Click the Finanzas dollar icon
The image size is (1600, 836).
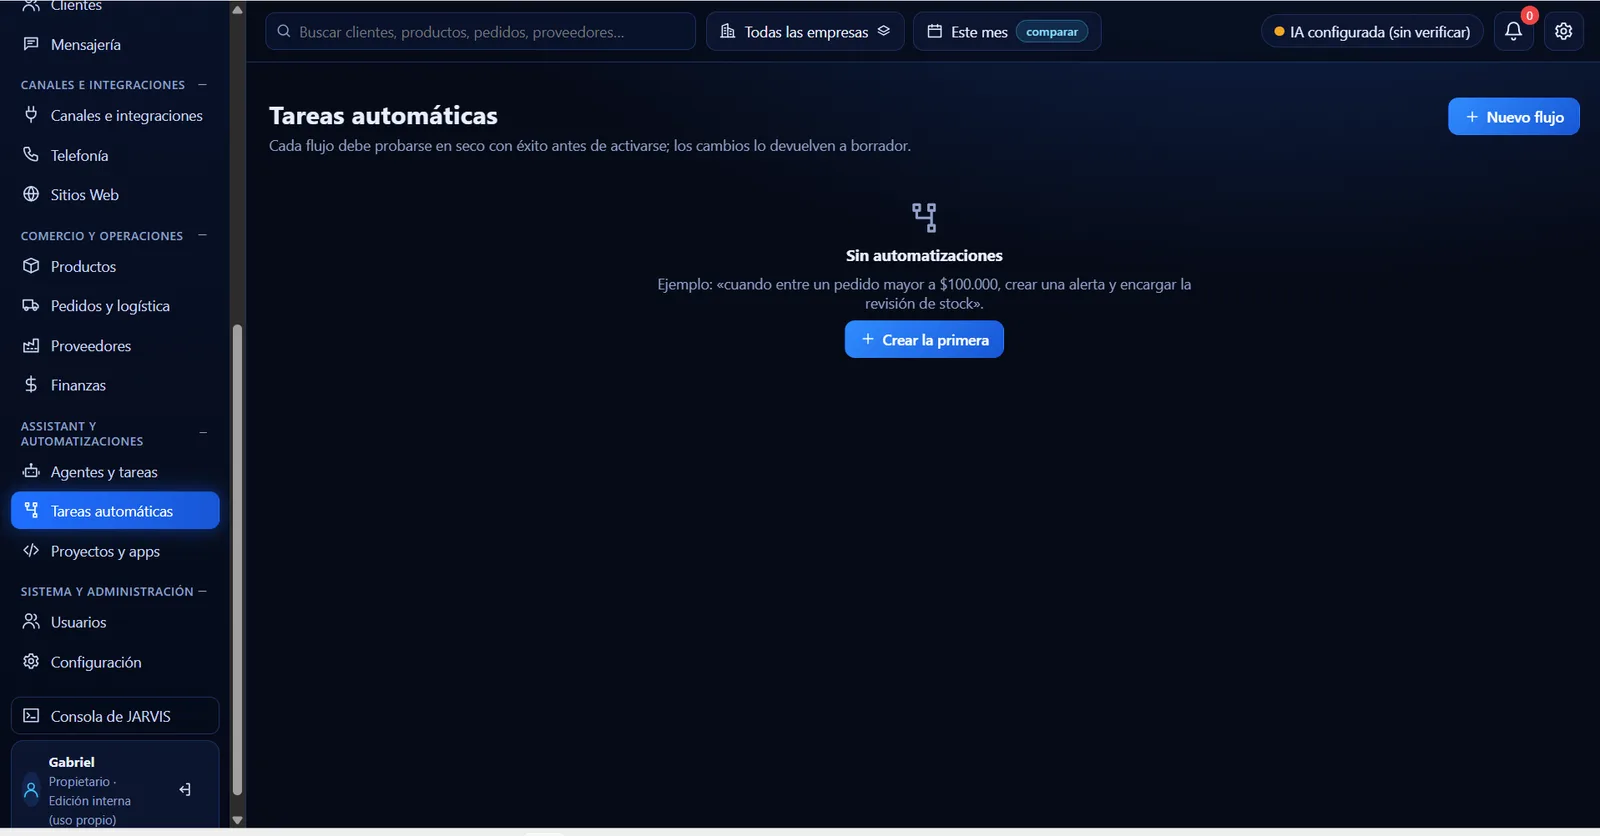[31, 385]
